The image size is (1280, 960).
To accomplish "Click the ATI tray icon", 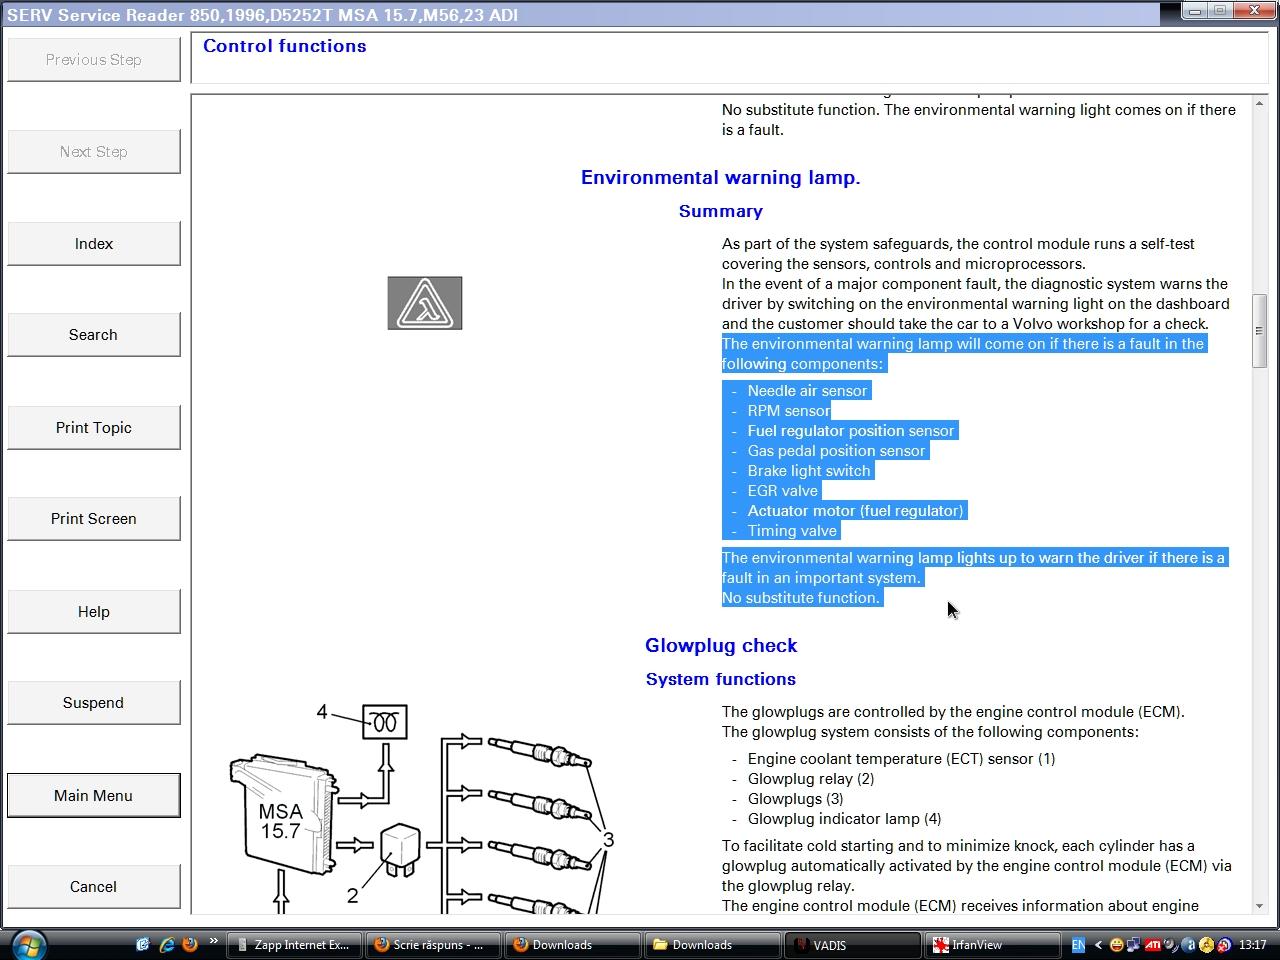I will (x=1153, y=945).
